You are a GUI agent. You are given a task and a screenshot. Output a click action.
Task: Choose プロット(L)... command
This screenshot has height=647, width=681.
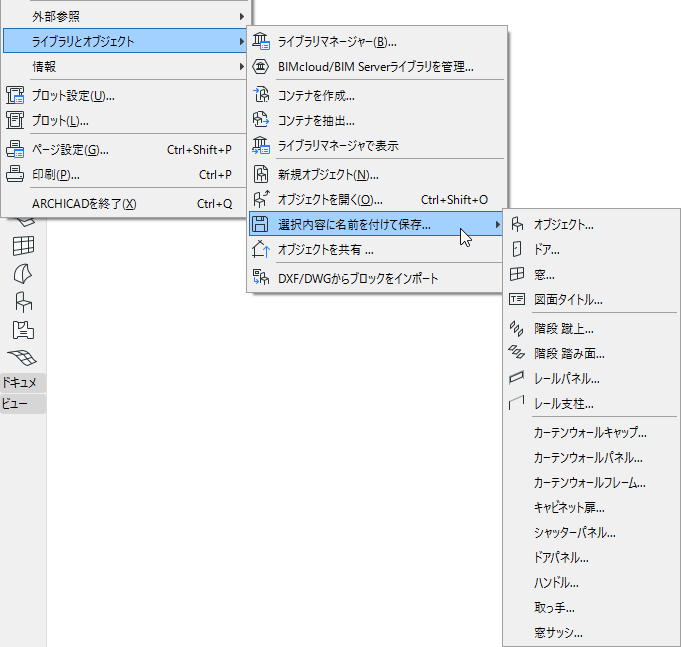click(125, 121)
